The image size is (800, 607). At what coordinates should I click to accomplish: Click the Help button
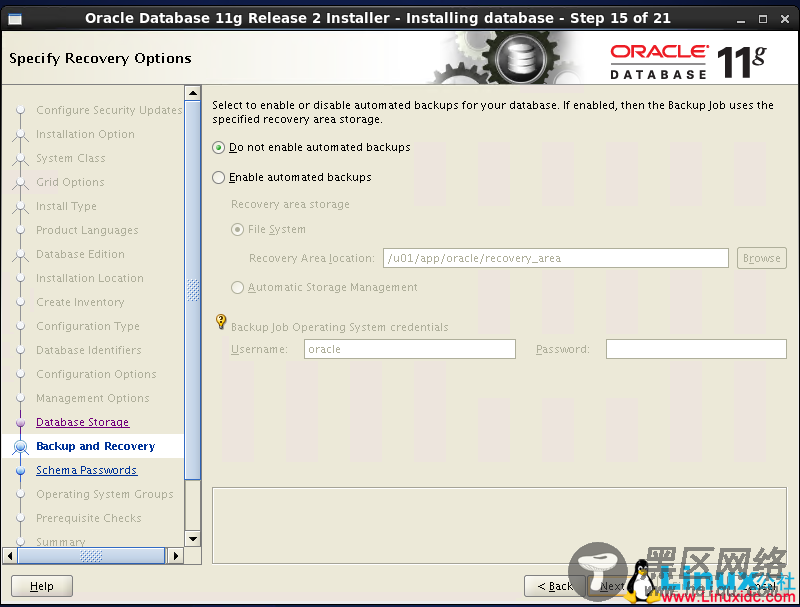(42, 586)
